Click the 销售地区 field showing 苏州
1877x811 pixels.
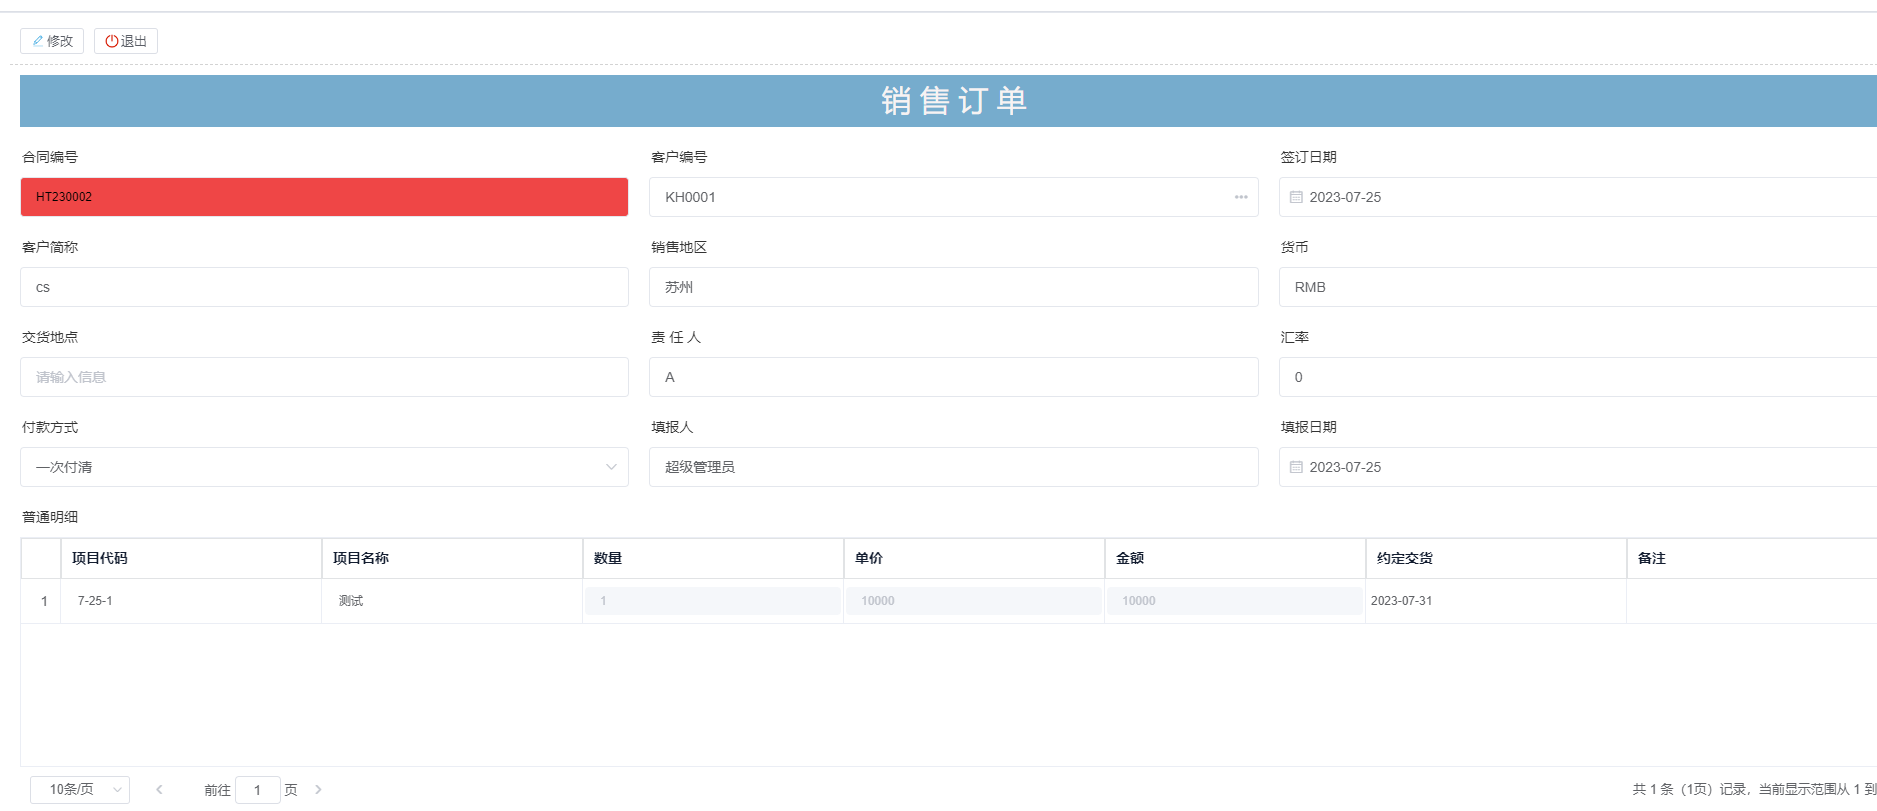(x=952, y=287)
